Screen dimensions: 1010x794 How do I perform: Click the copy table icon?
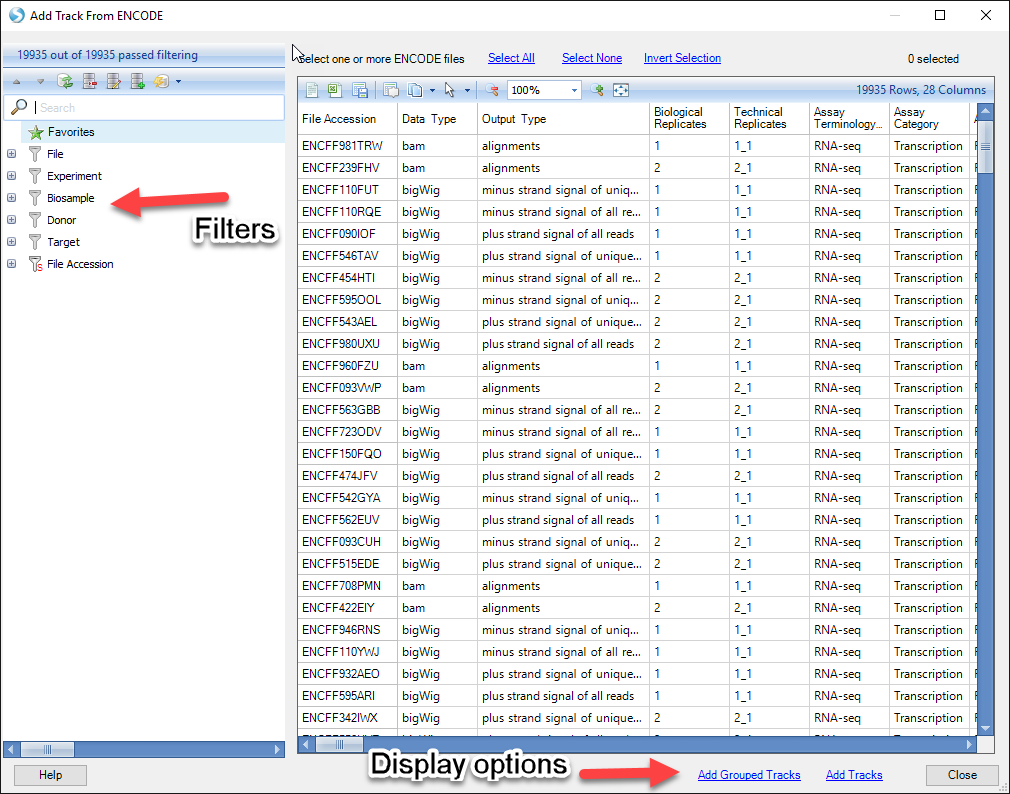pyautogui.click(x=415, y=90)
